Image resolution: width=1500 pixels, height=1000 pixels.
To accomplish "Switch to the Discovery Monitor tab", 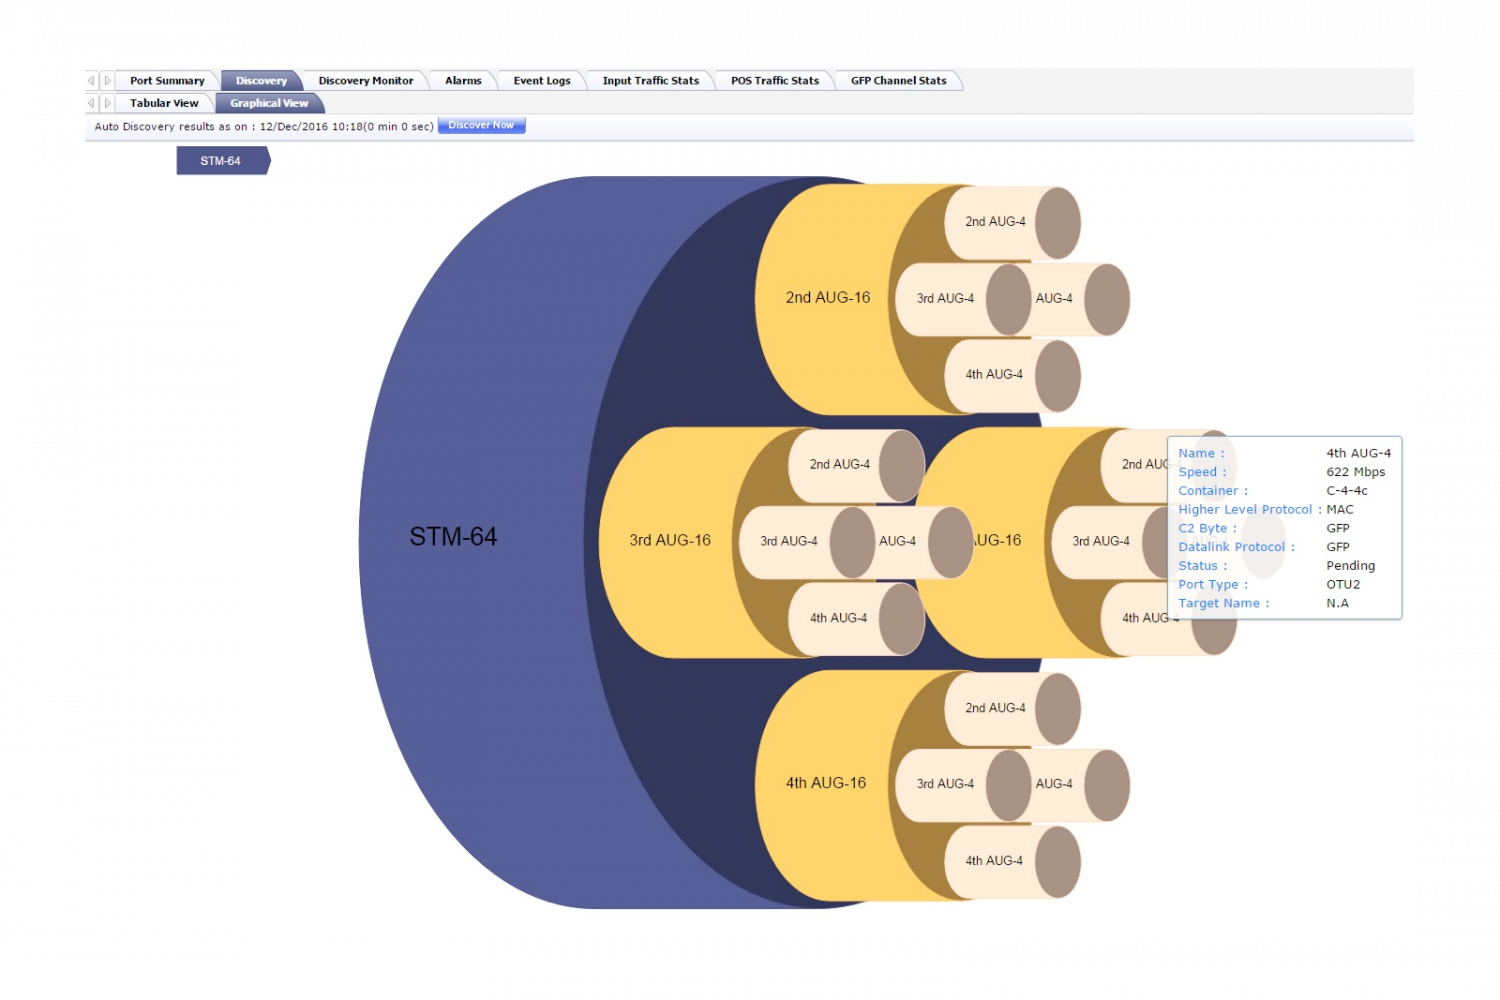I will (366, 81).
